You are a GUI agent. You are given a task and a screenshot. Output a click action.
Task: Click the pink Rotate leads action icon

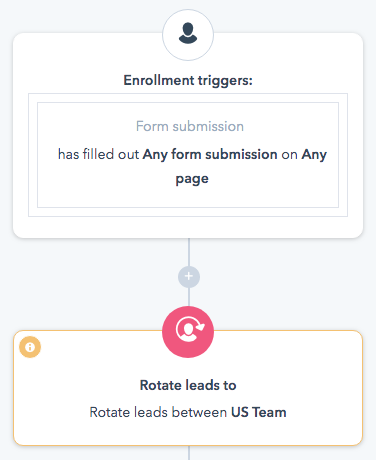[x=188, y=332]
